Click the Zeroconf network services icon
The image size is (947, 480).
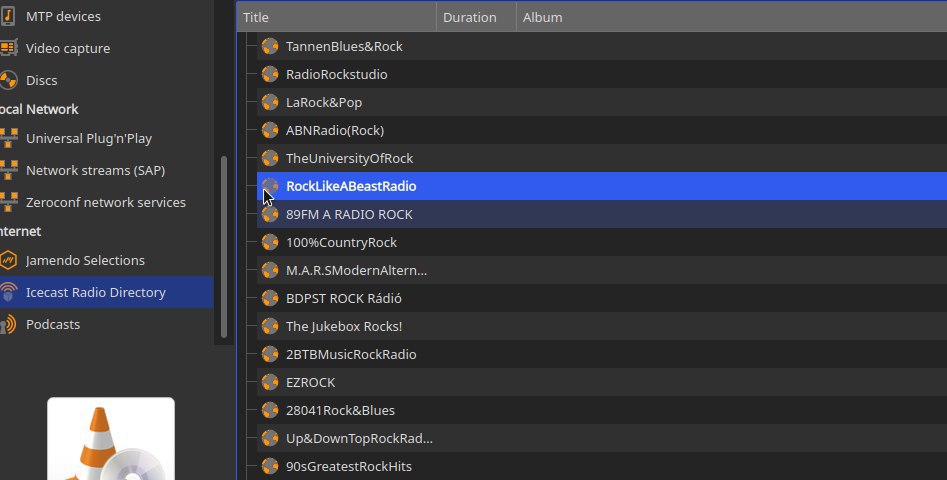coord(8,202)
